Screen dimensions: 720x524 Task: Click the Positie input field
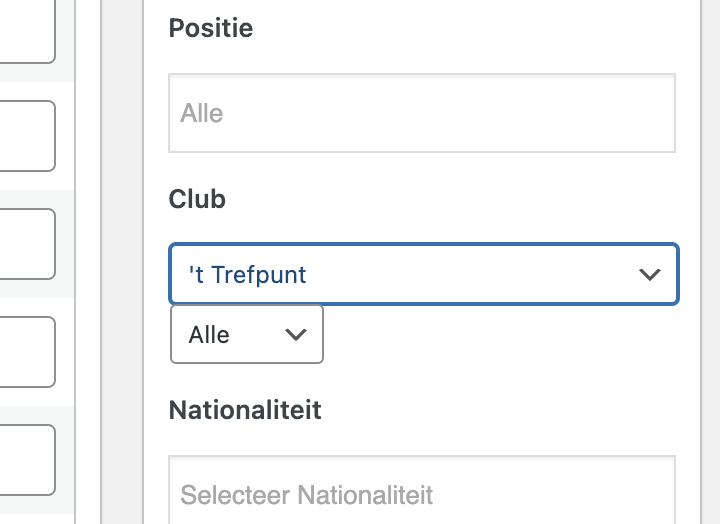[422, 113]
